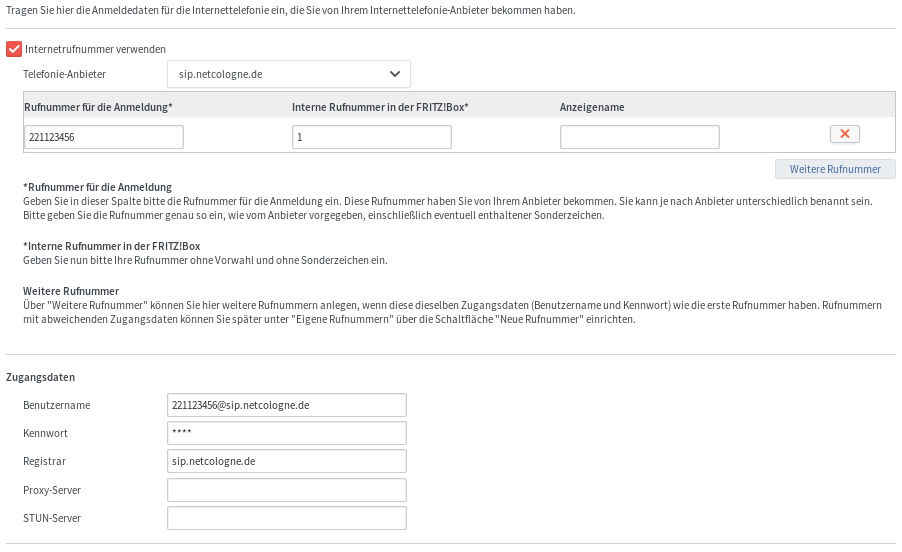Click the Registrar input field
The height and width of the screenshot is (552, 902).
point(287,461)
